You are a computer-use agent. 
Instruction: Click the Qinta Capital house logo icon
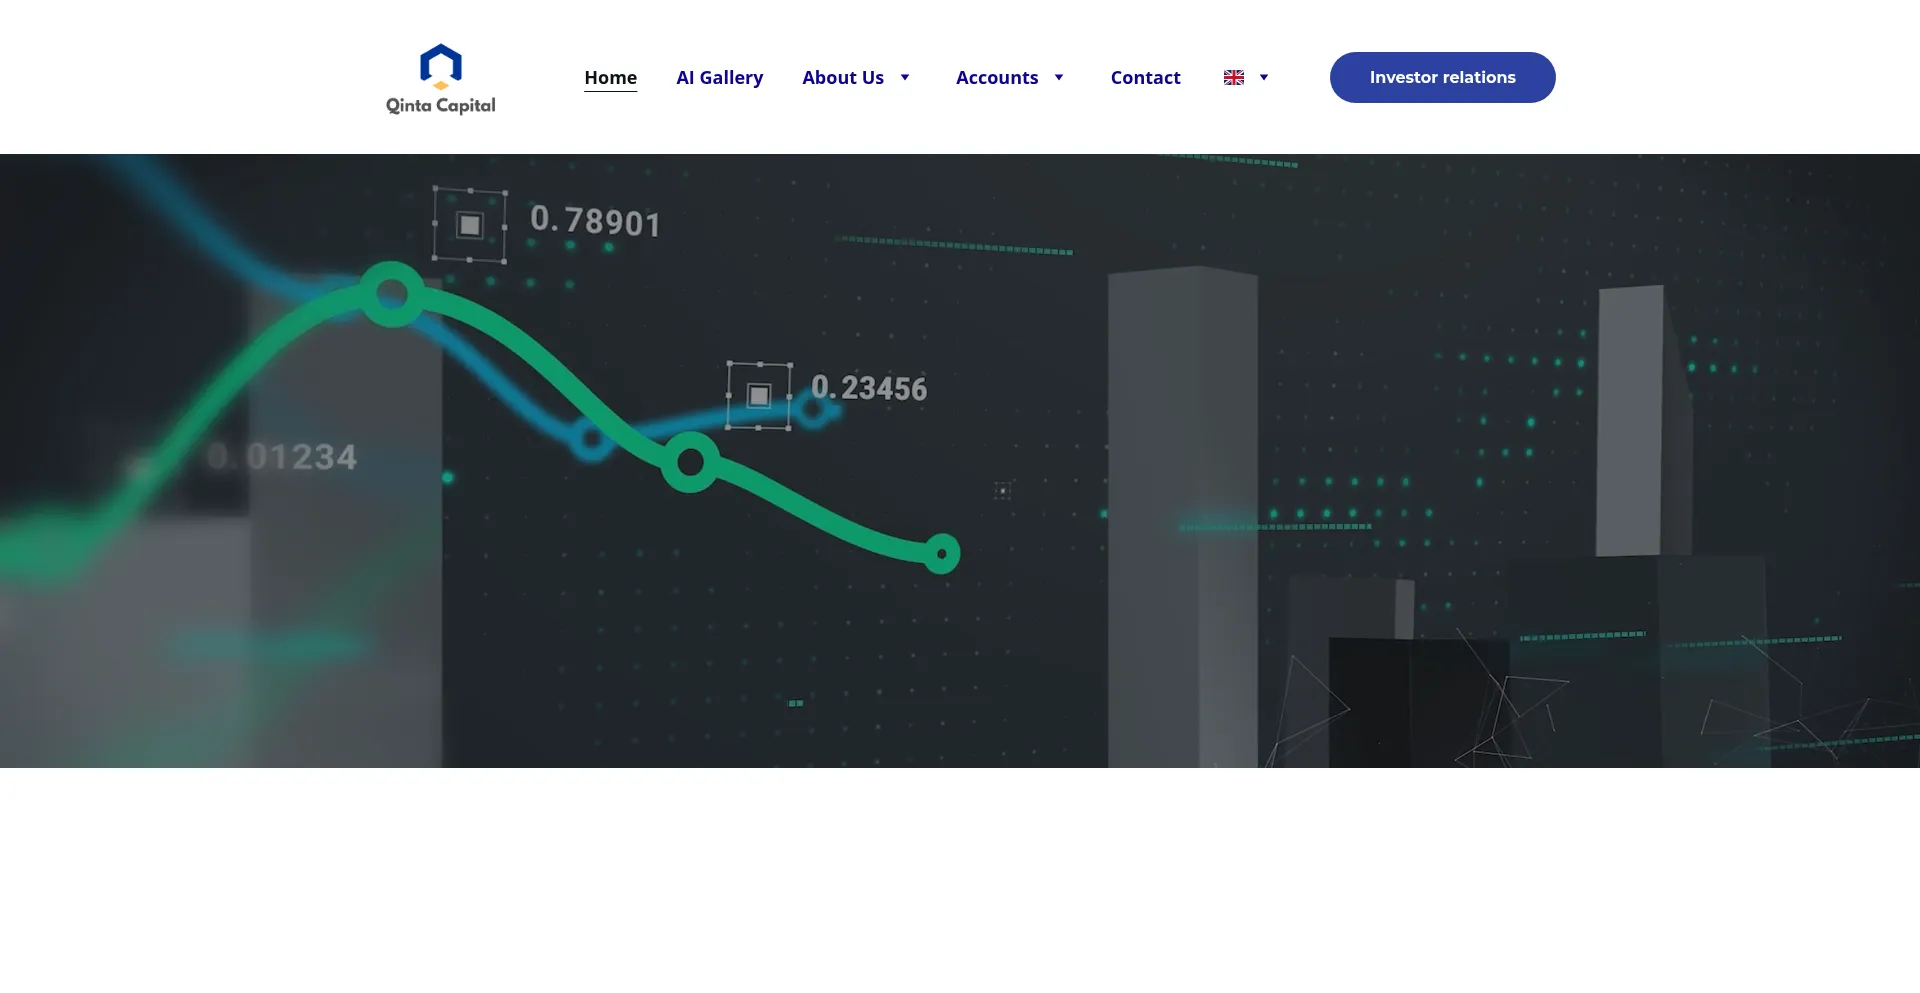pos(440,65)
